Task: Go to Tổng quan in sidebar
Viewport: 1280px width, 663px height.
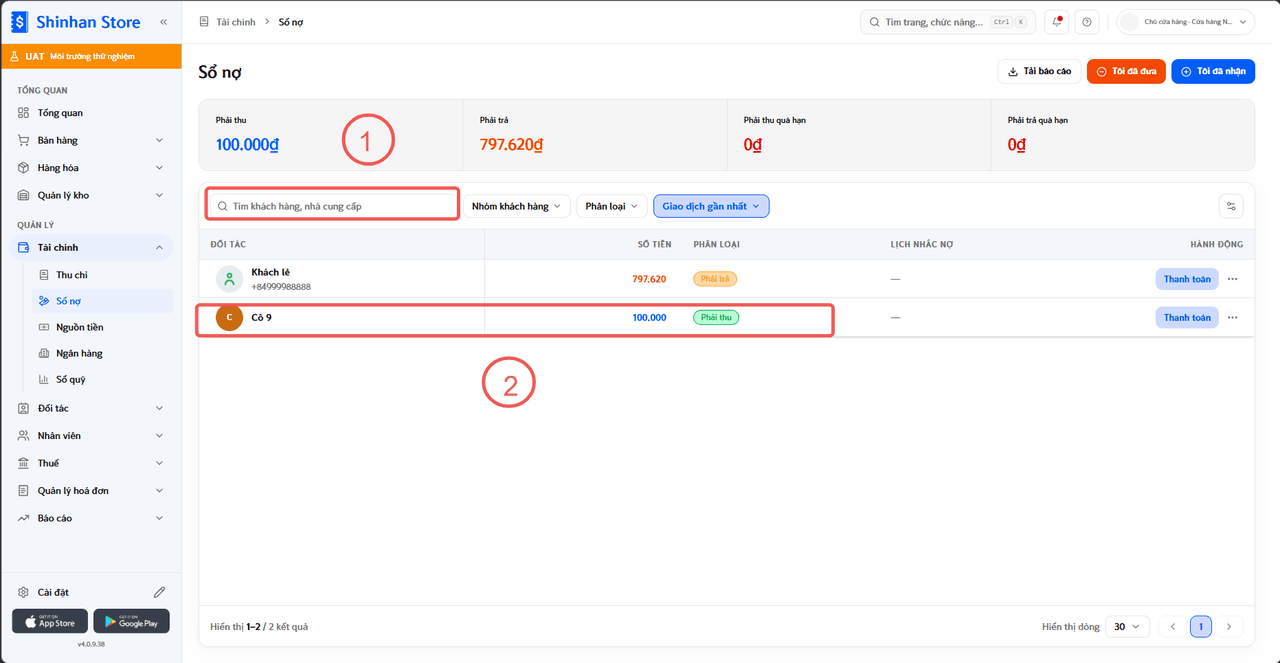Action: pyautogui.click(x=91, y=113)
